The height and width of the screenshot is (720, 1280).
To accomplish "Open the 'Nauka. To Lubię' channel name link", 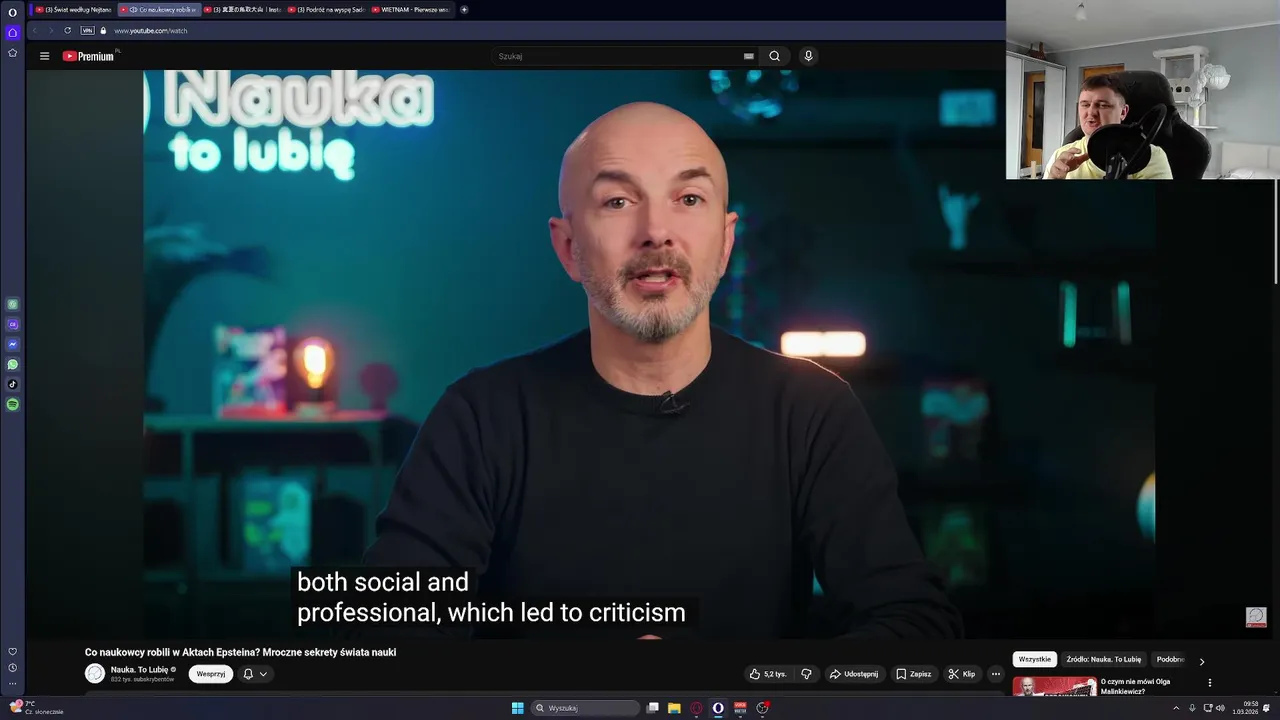I will (139, 670).
